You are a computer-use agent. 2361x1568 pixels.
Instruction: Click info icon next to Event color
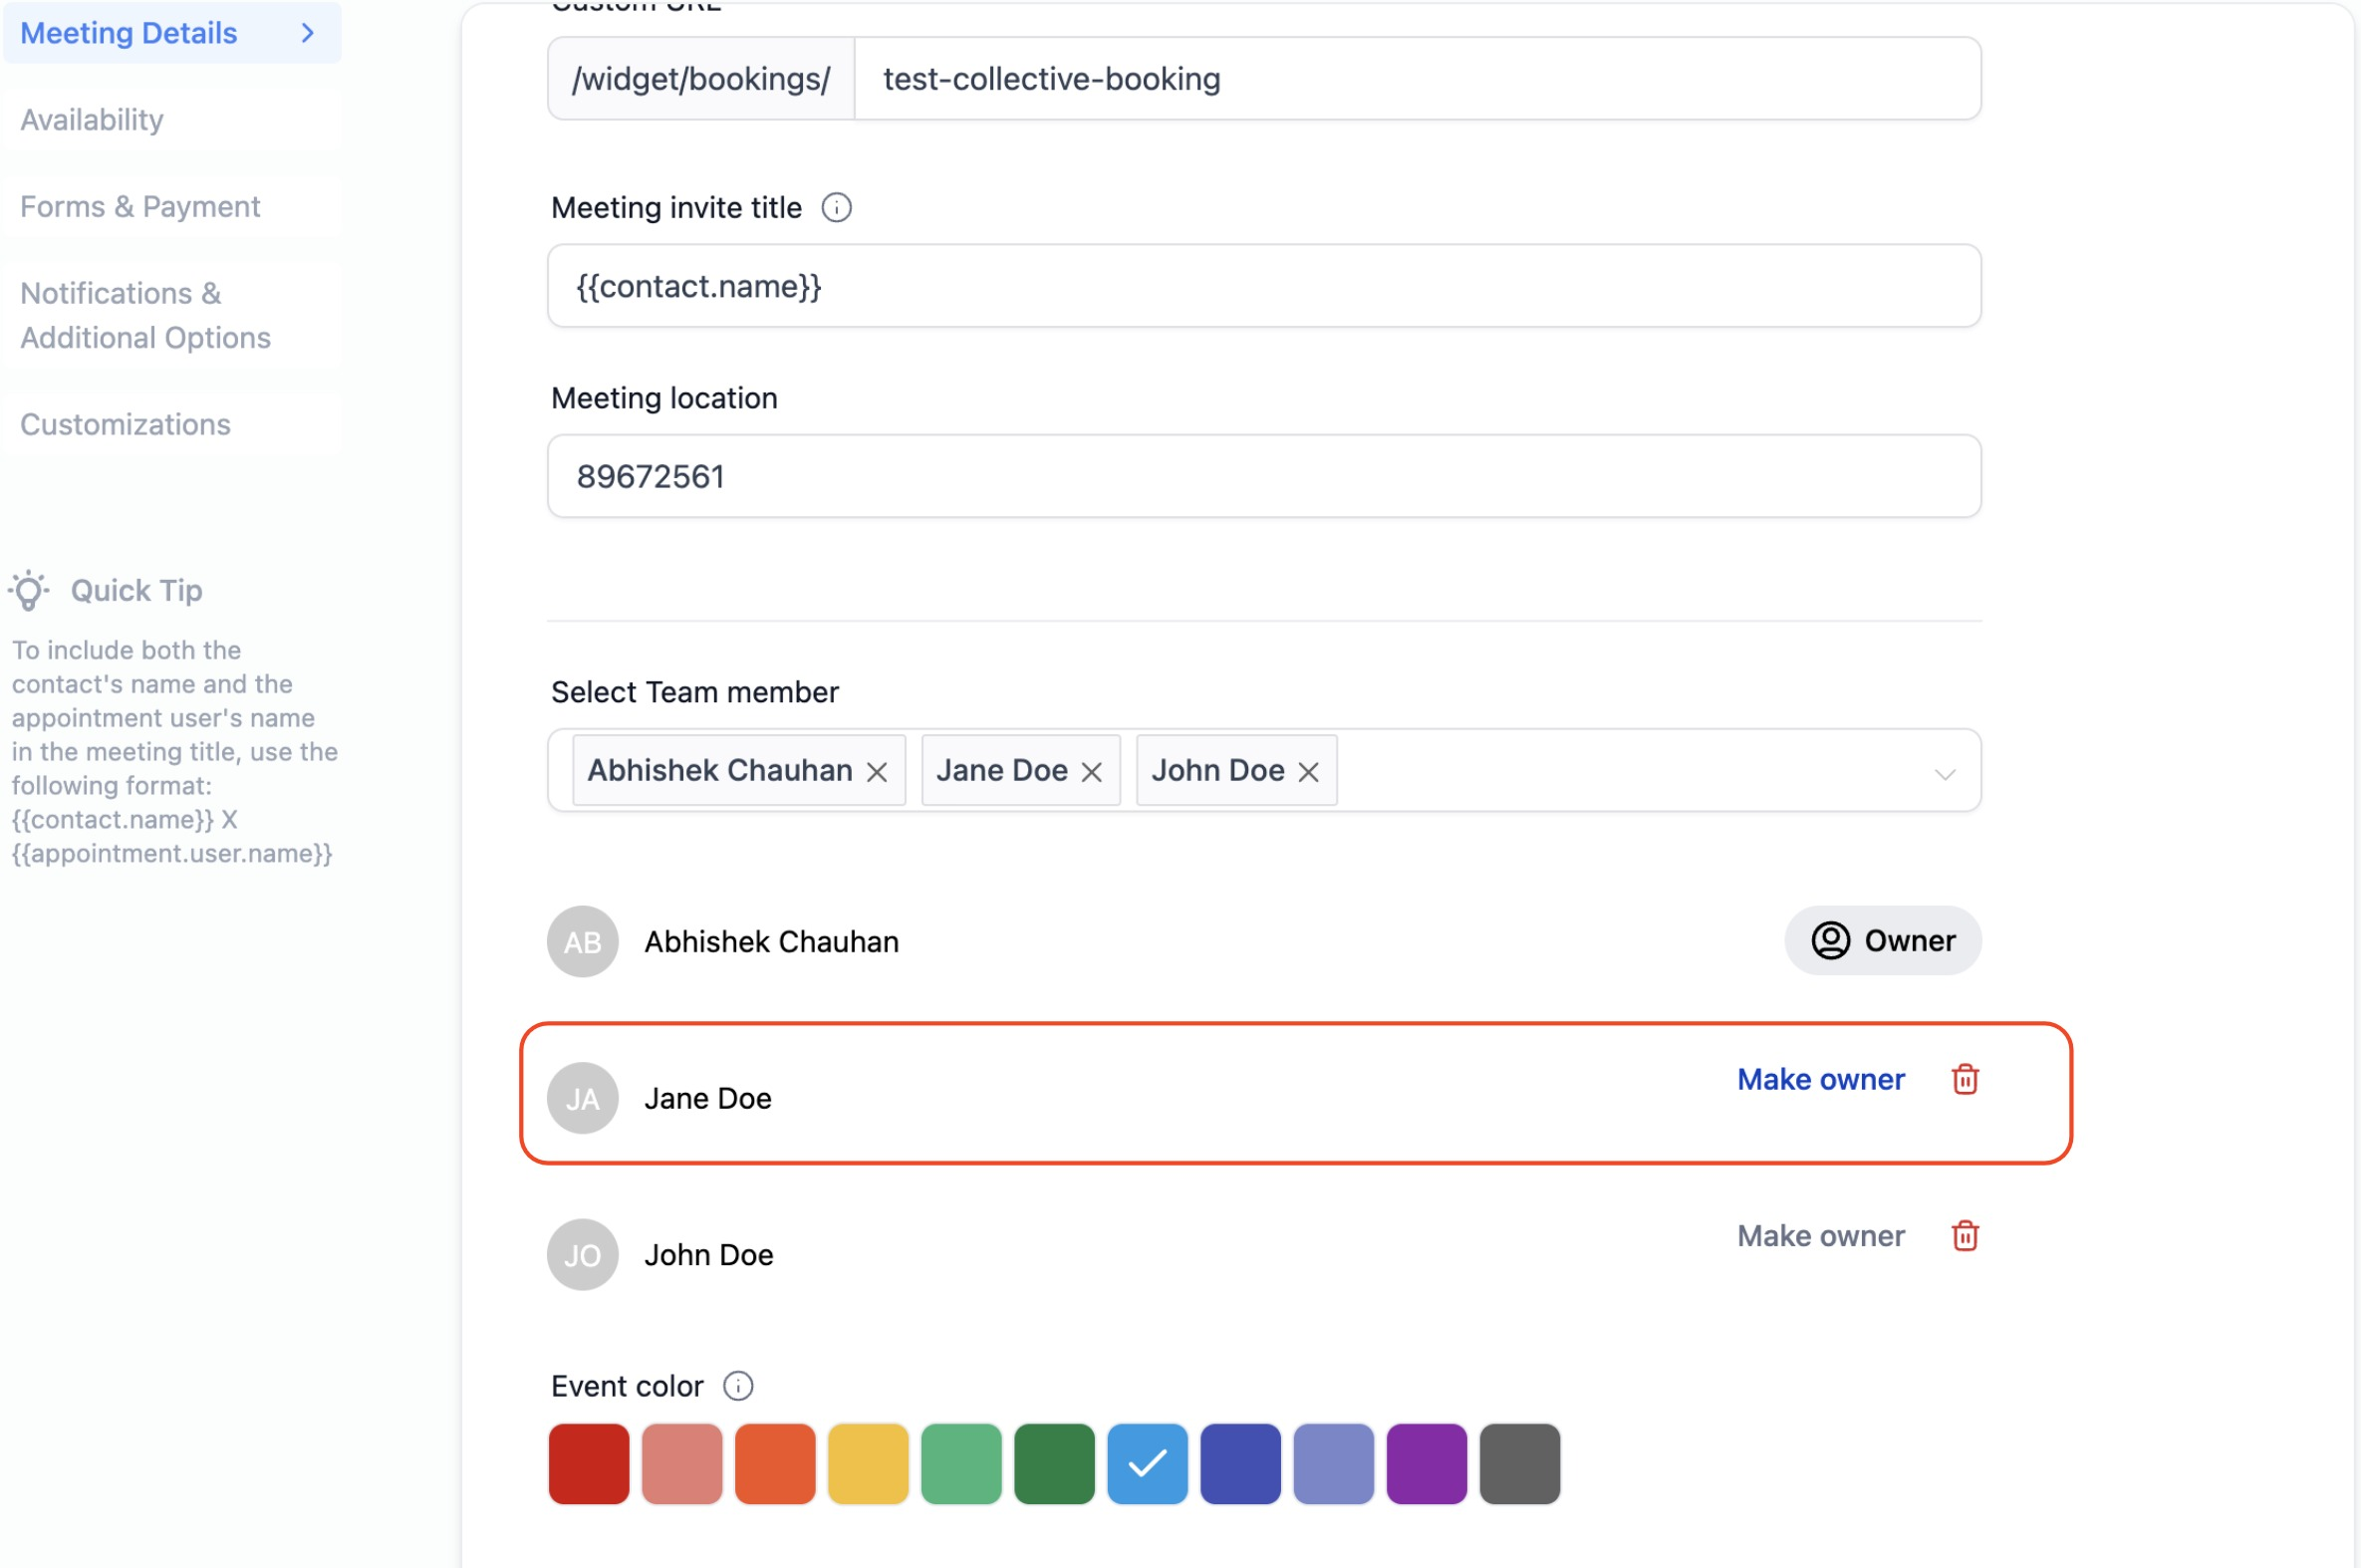click(x=738, y=1386)
